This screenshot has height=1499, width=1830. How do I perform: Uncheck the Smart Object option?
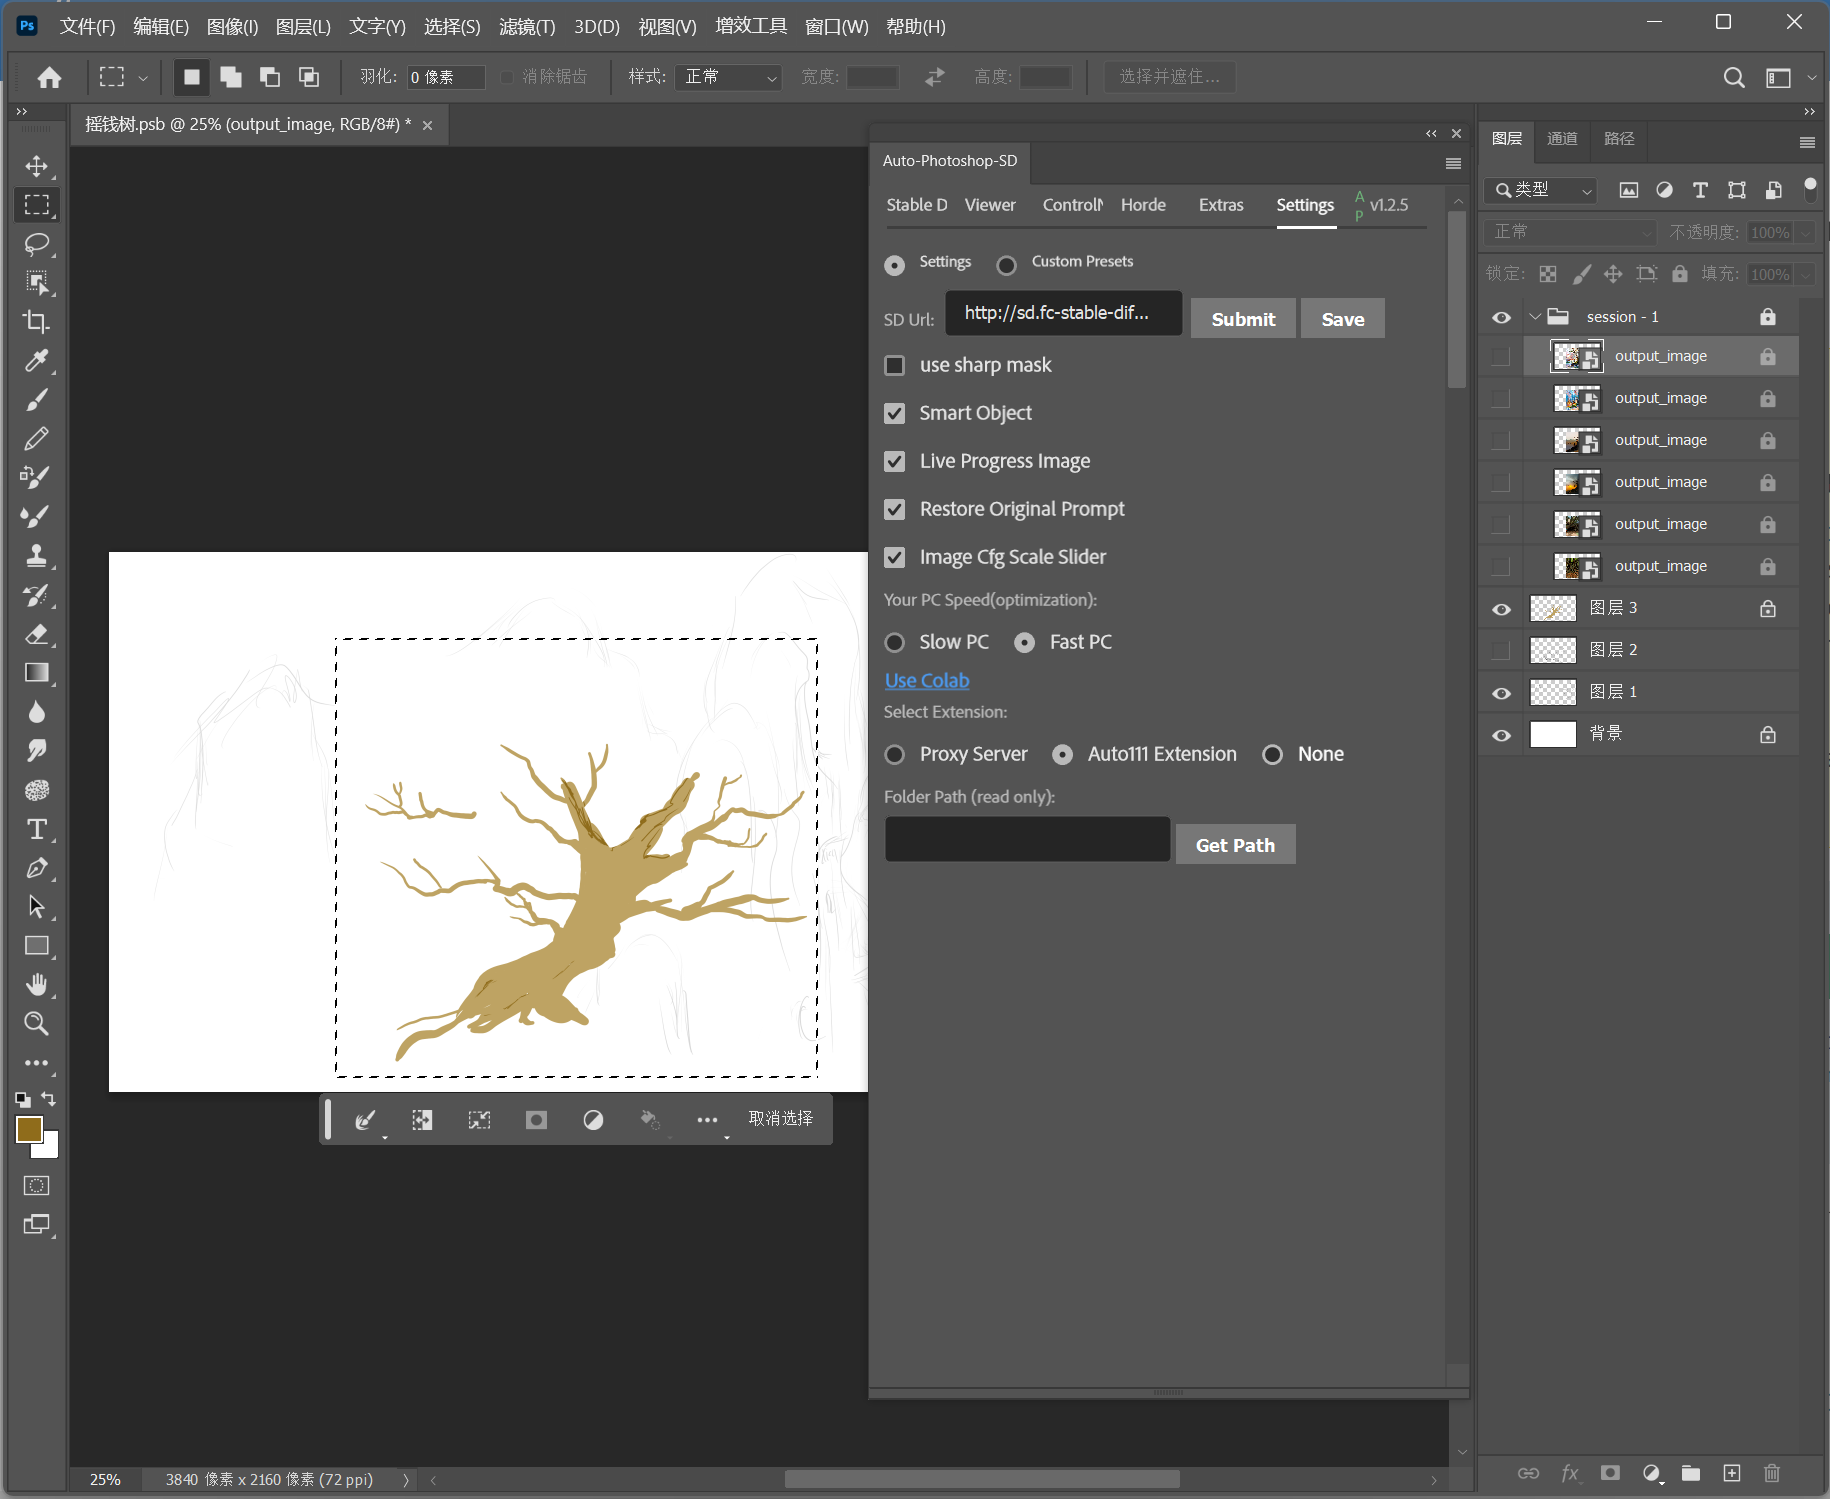tap(895, 413)
